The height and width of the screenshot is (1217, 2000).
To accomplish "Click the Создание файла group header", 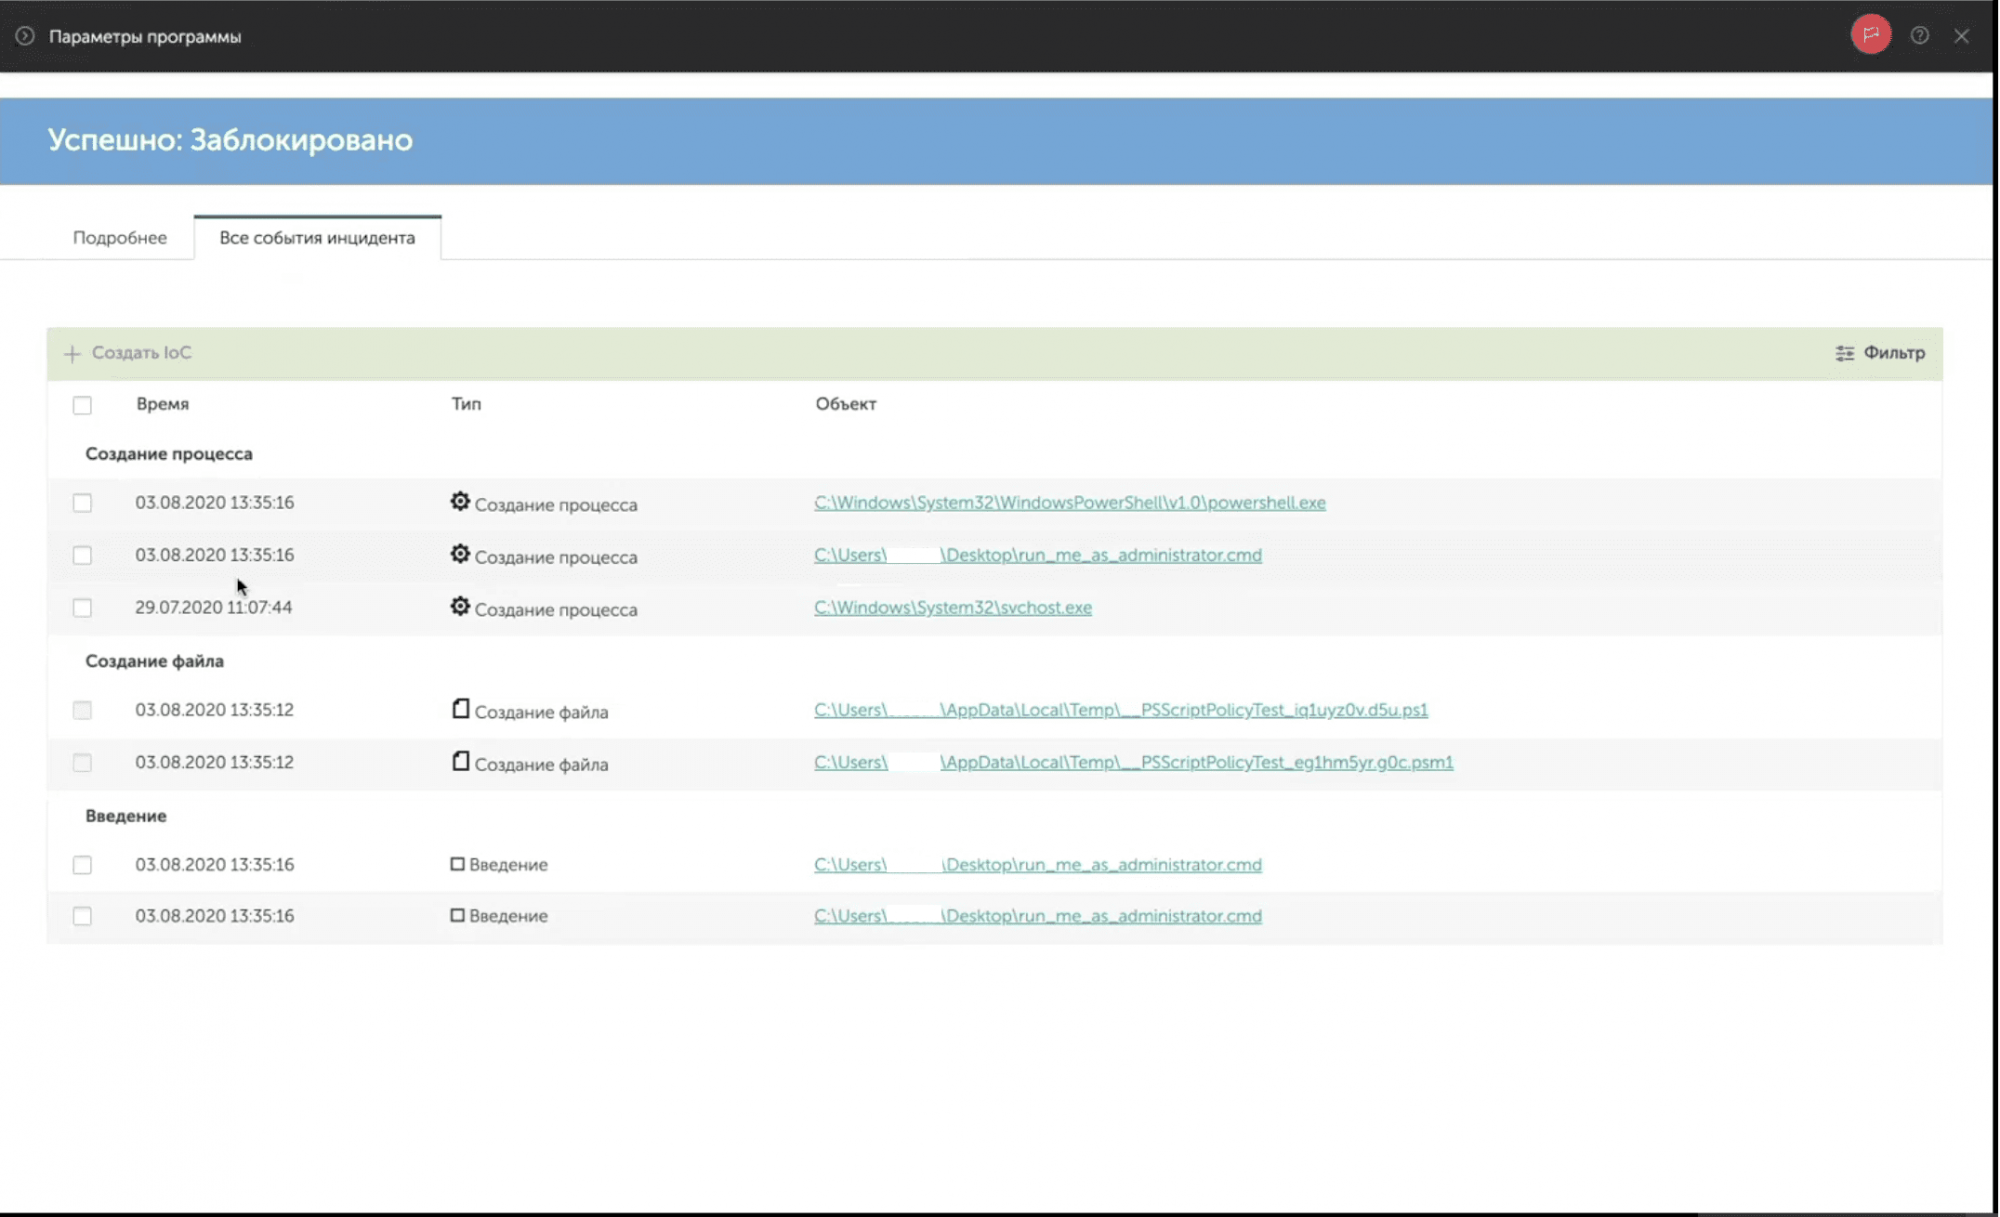I will coord(154,661).
